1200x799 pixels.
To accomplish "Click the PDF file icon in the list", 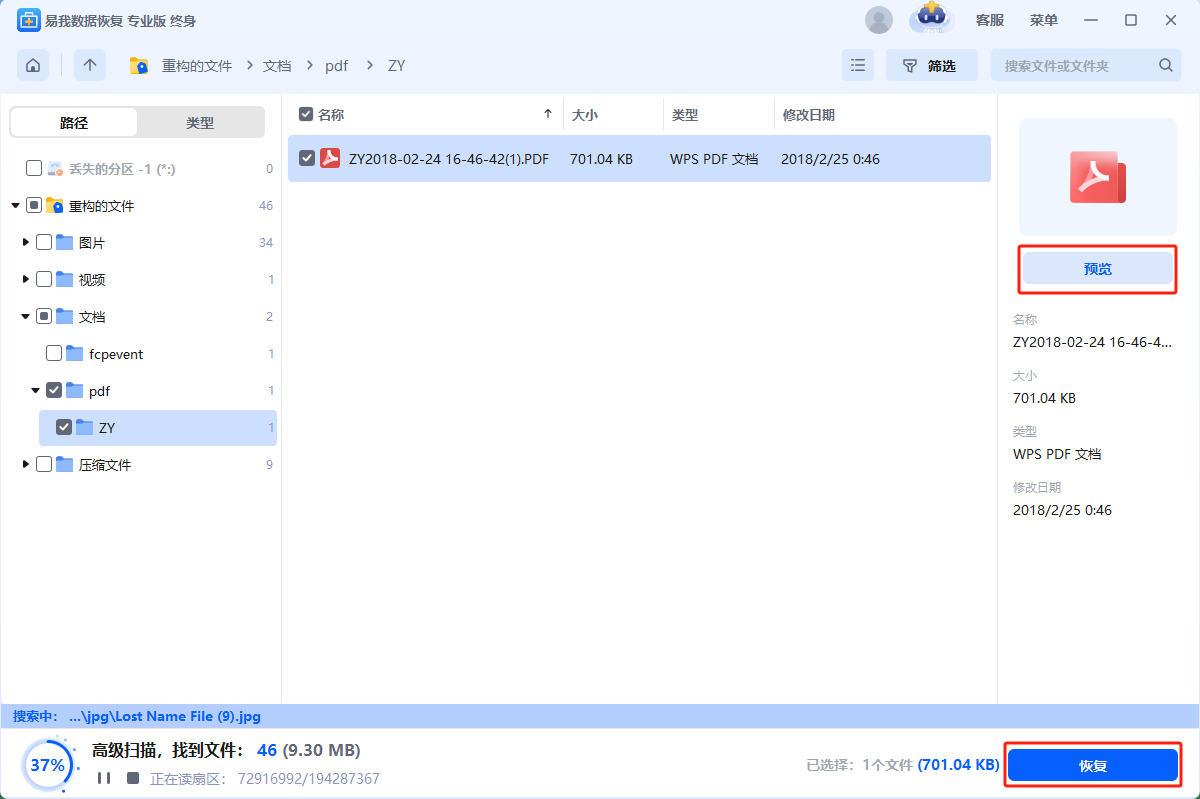I will pos(330,158).
